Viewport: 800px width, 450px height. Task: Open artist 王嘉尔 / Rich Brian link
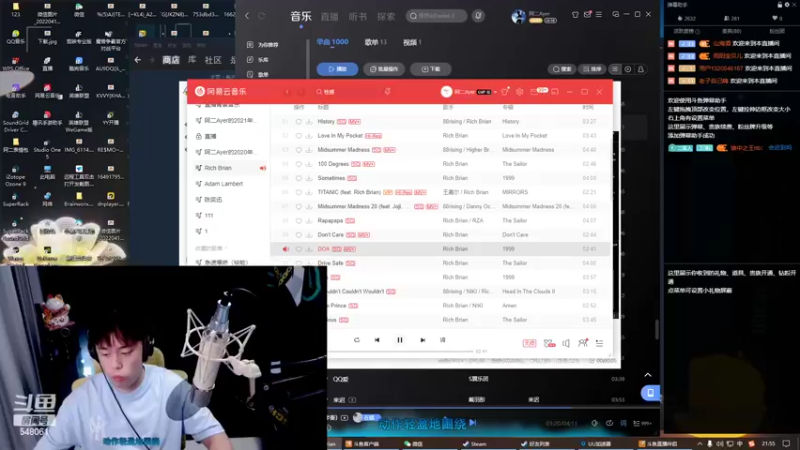(x=465, y=192)
